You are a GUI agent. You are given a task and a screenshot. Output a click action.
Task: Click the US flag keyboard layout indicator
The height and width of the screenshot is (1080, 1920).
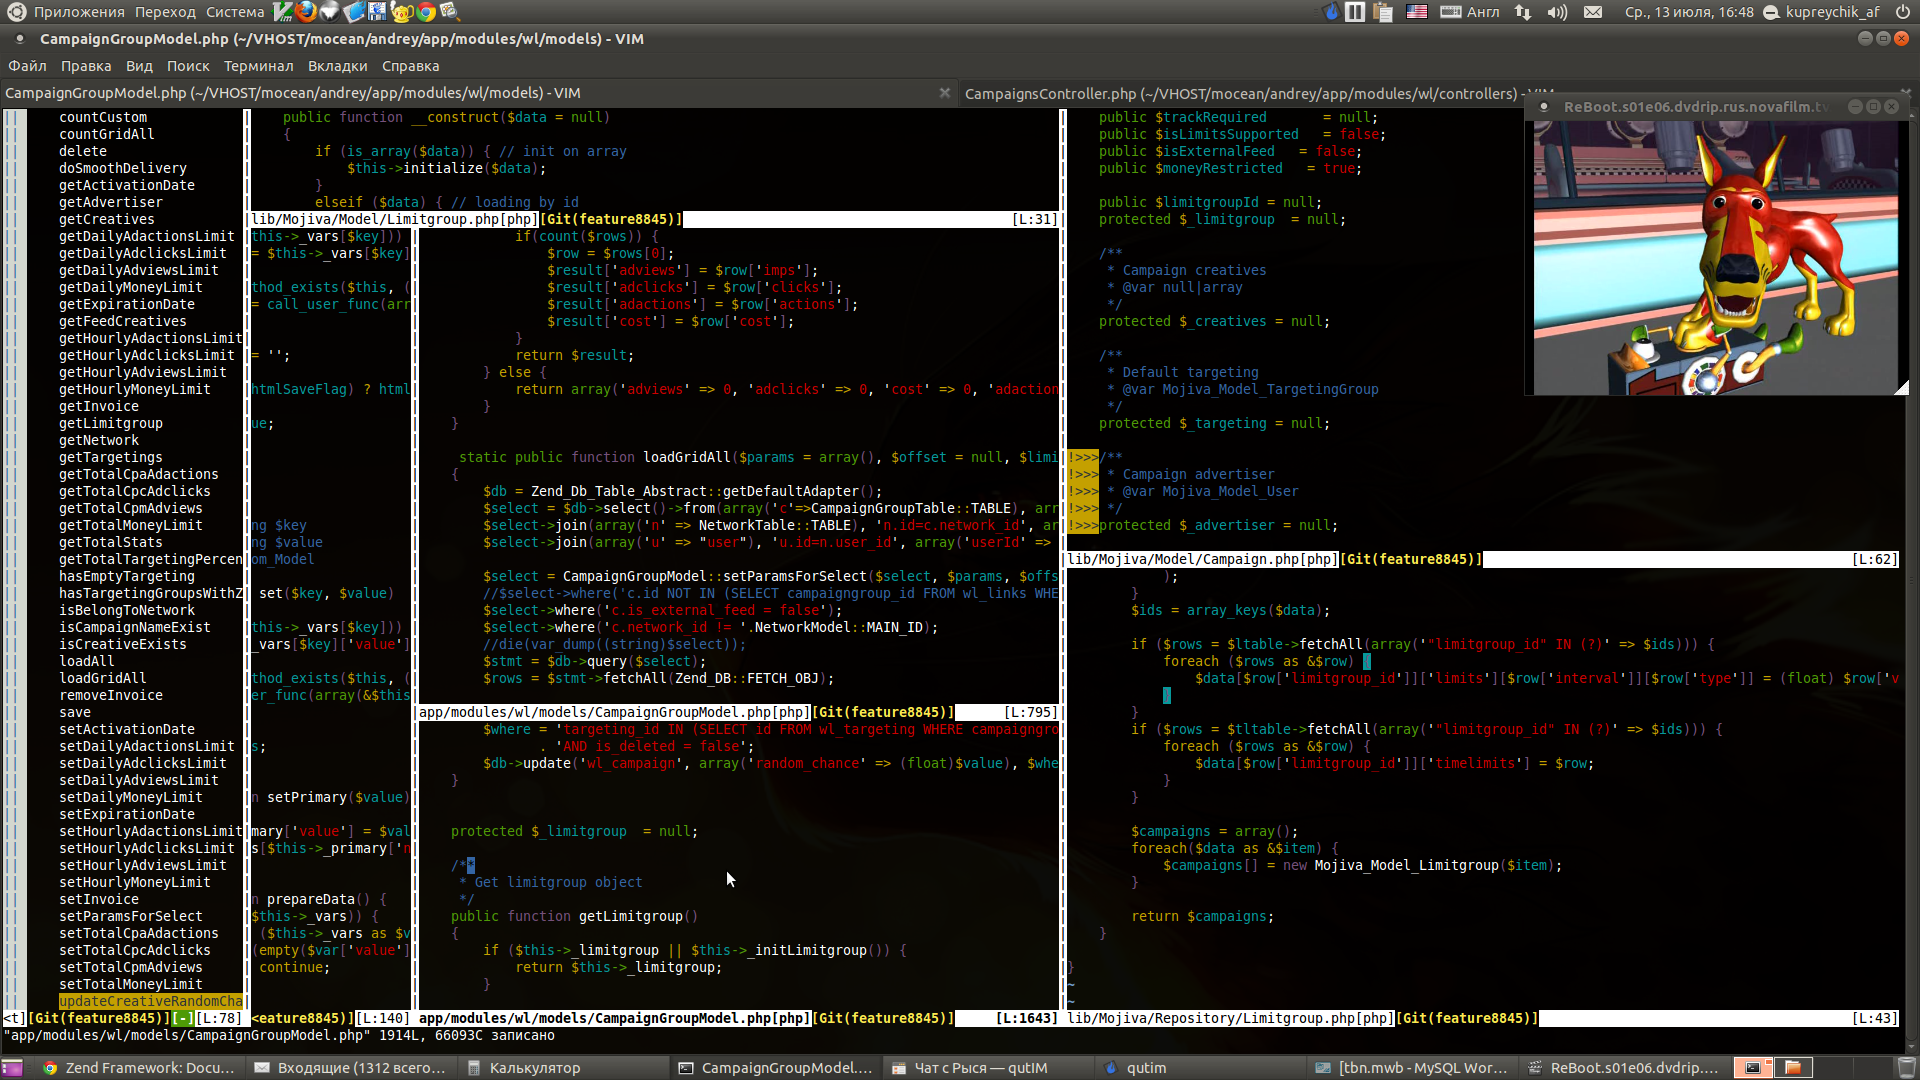tap(1417, 12)
